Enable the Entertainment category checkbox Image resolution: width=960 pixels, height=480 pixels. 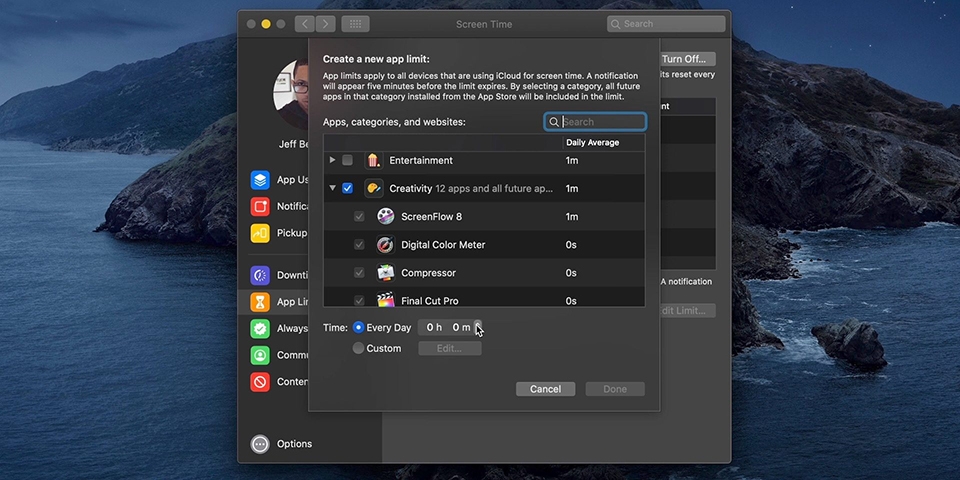(x=347, y=160)
